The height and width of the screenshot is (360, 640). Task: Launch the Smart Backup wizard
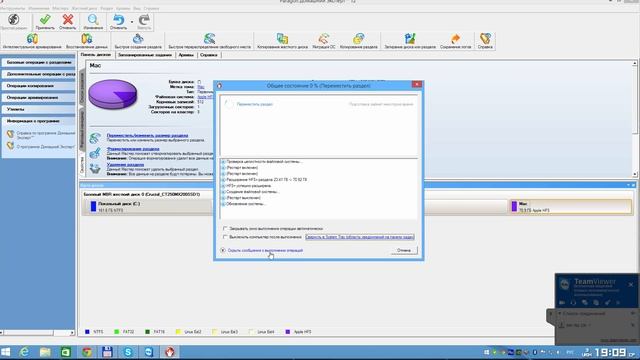pyautogui.click(x=32, y=41)
